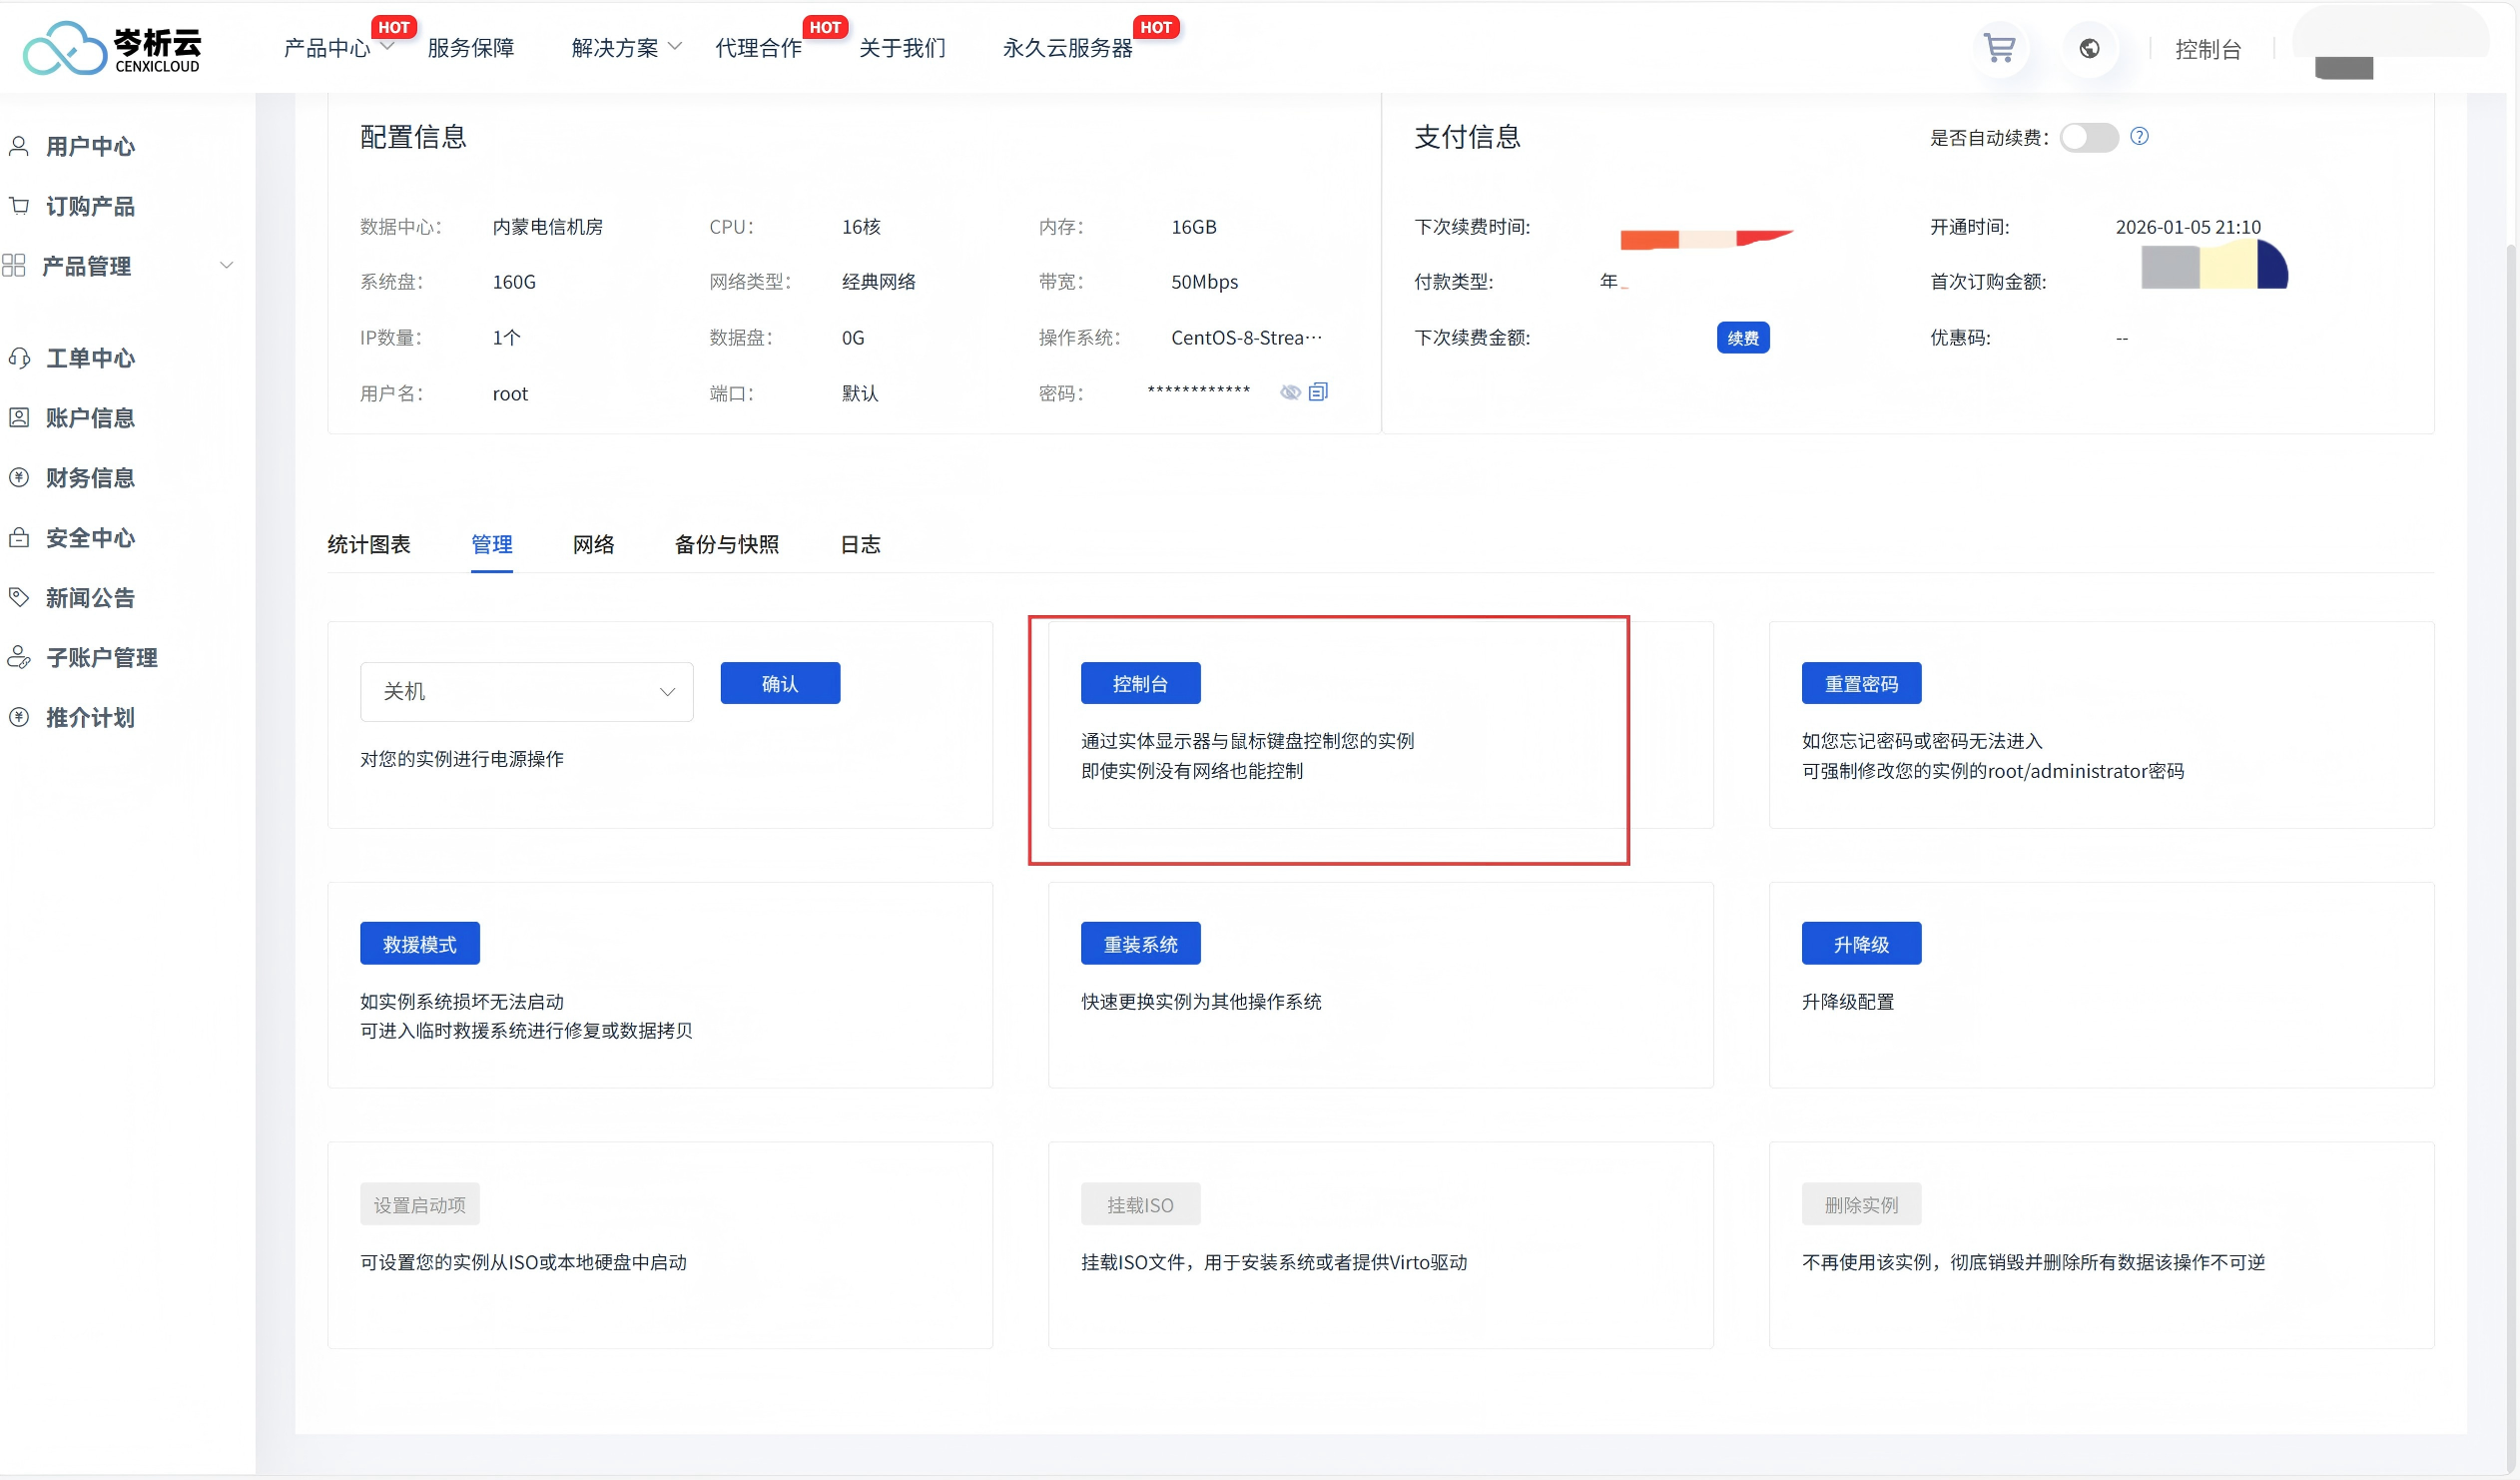Click the blue 续费 button
Image resolution: width=2520 pixels, height=1480 pixels.
pos(1742,338)
